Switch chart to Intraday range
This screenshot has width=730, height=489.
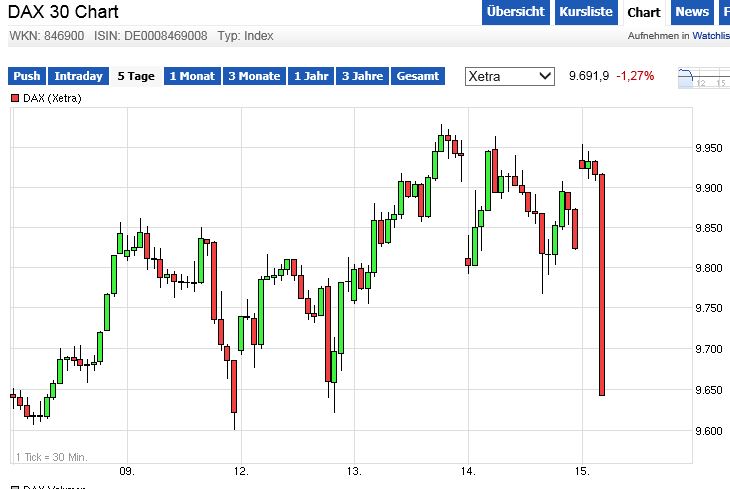(78, 76)
